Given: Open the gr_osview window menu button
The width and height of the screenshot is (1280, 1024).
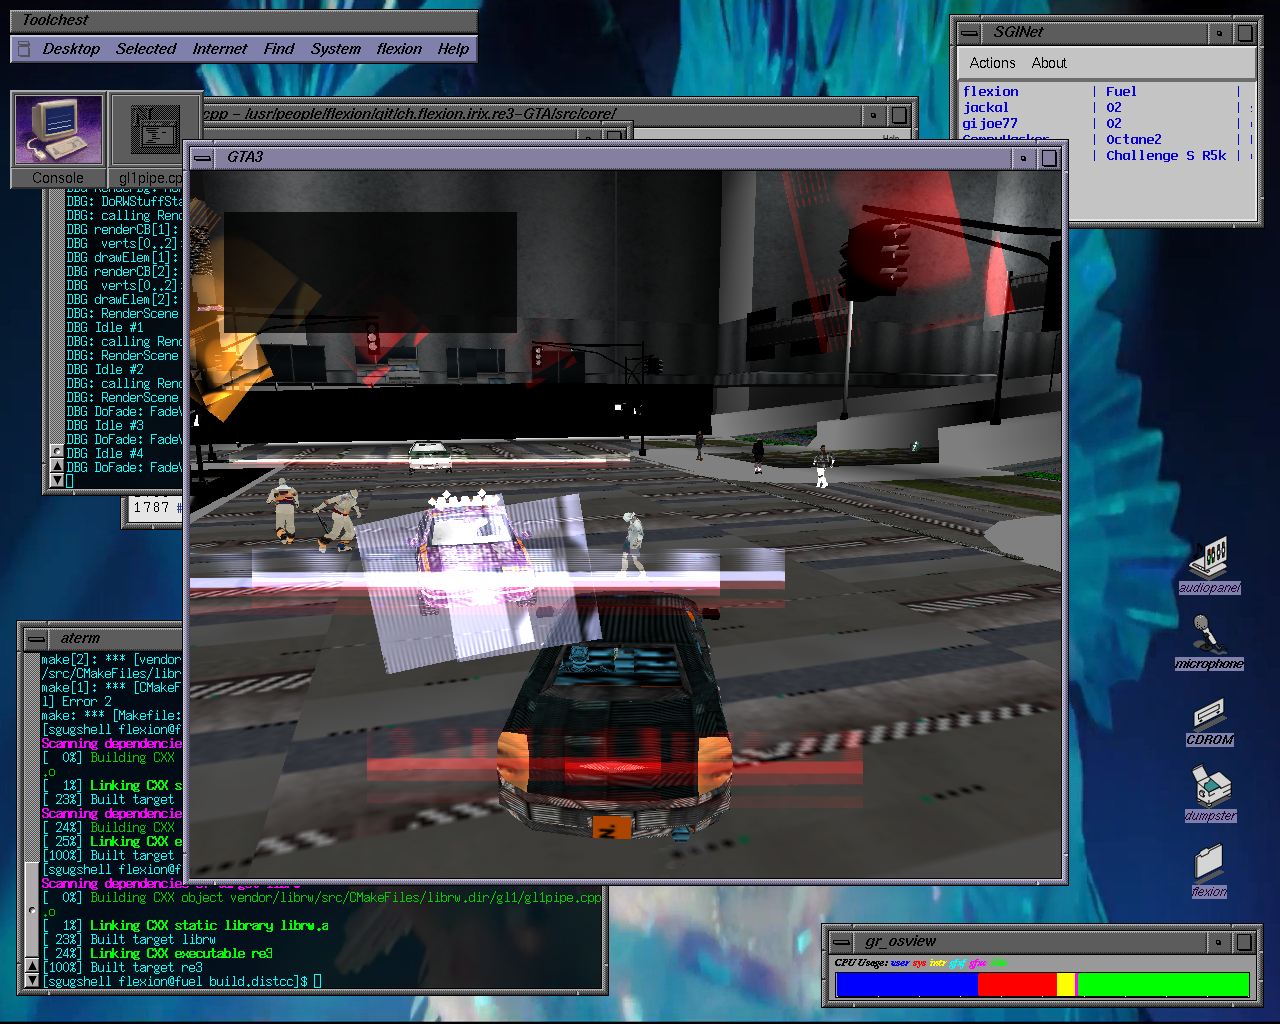Looking at the screenshot, I should pyautogui.click(x=842, y=942).
